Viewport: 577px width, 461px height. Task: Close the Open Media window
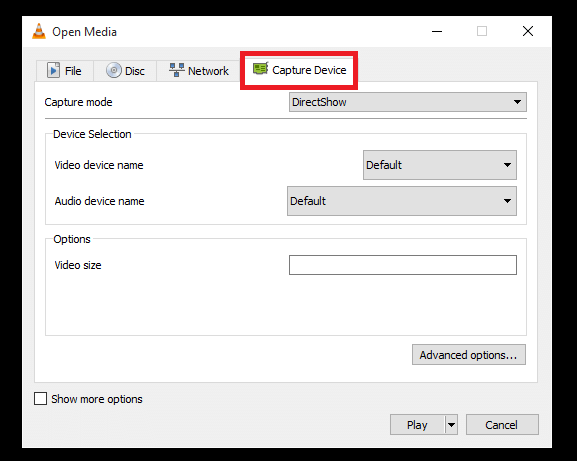[x=528, y=32]
